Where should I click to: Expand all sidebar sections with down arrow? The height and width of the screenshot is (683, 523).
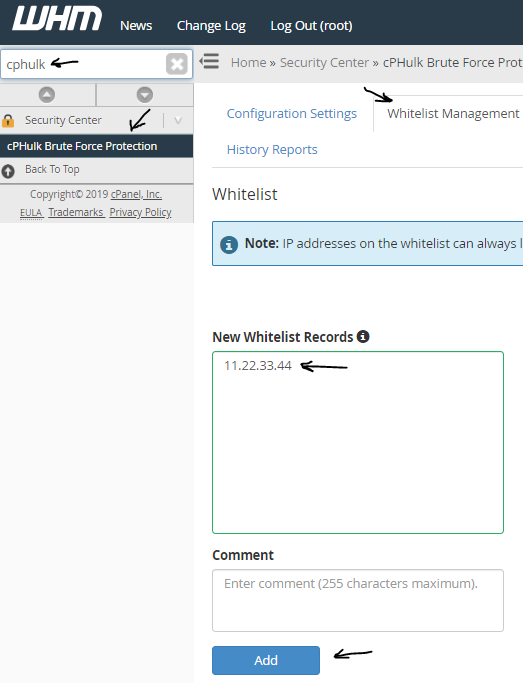pos(145,95)
